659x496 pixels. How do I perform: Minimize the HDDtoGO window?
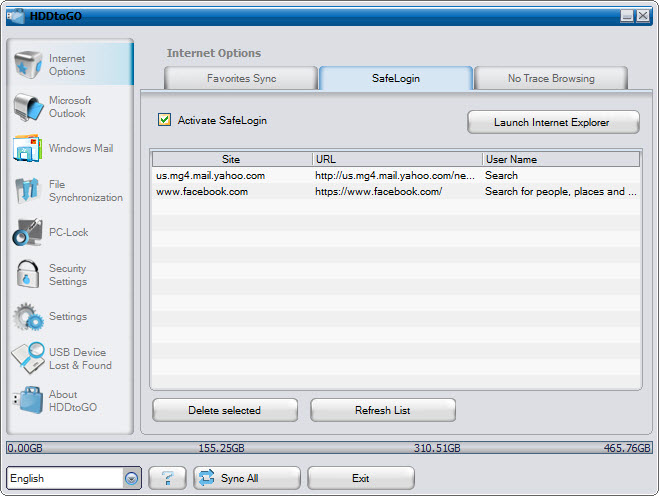click(627, 16)
